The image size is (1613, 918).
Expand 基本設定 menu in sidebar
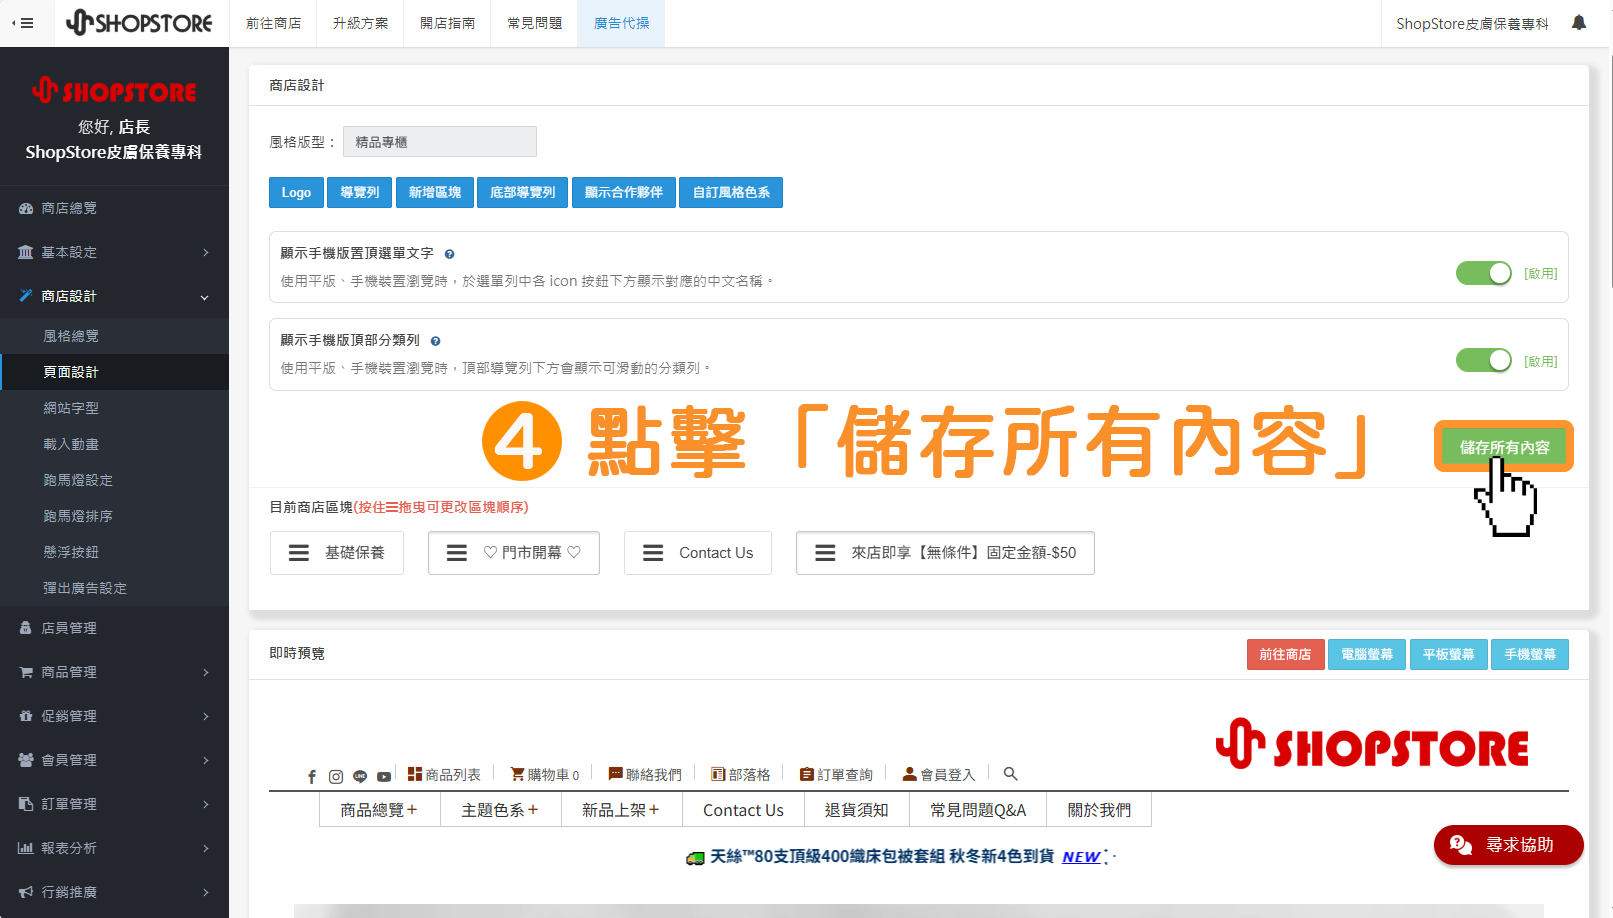(x=114, y=252)
